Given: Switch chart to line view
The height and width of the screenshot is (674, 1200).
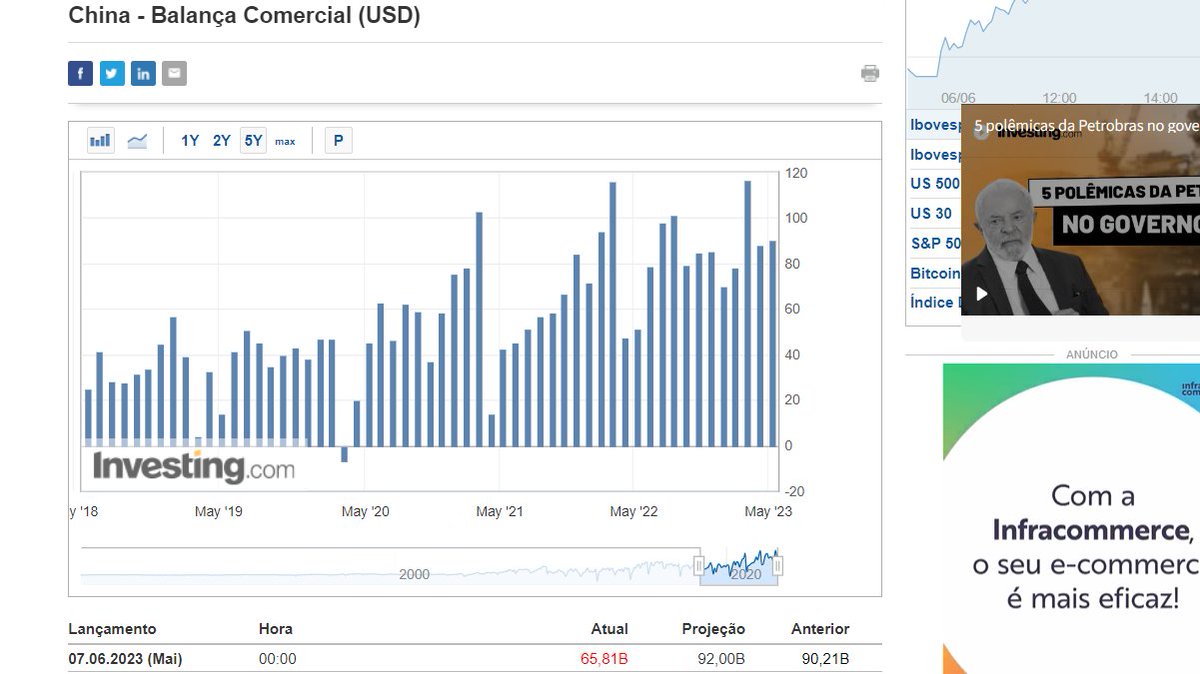Looking at the screenshot, I should 137,141.
